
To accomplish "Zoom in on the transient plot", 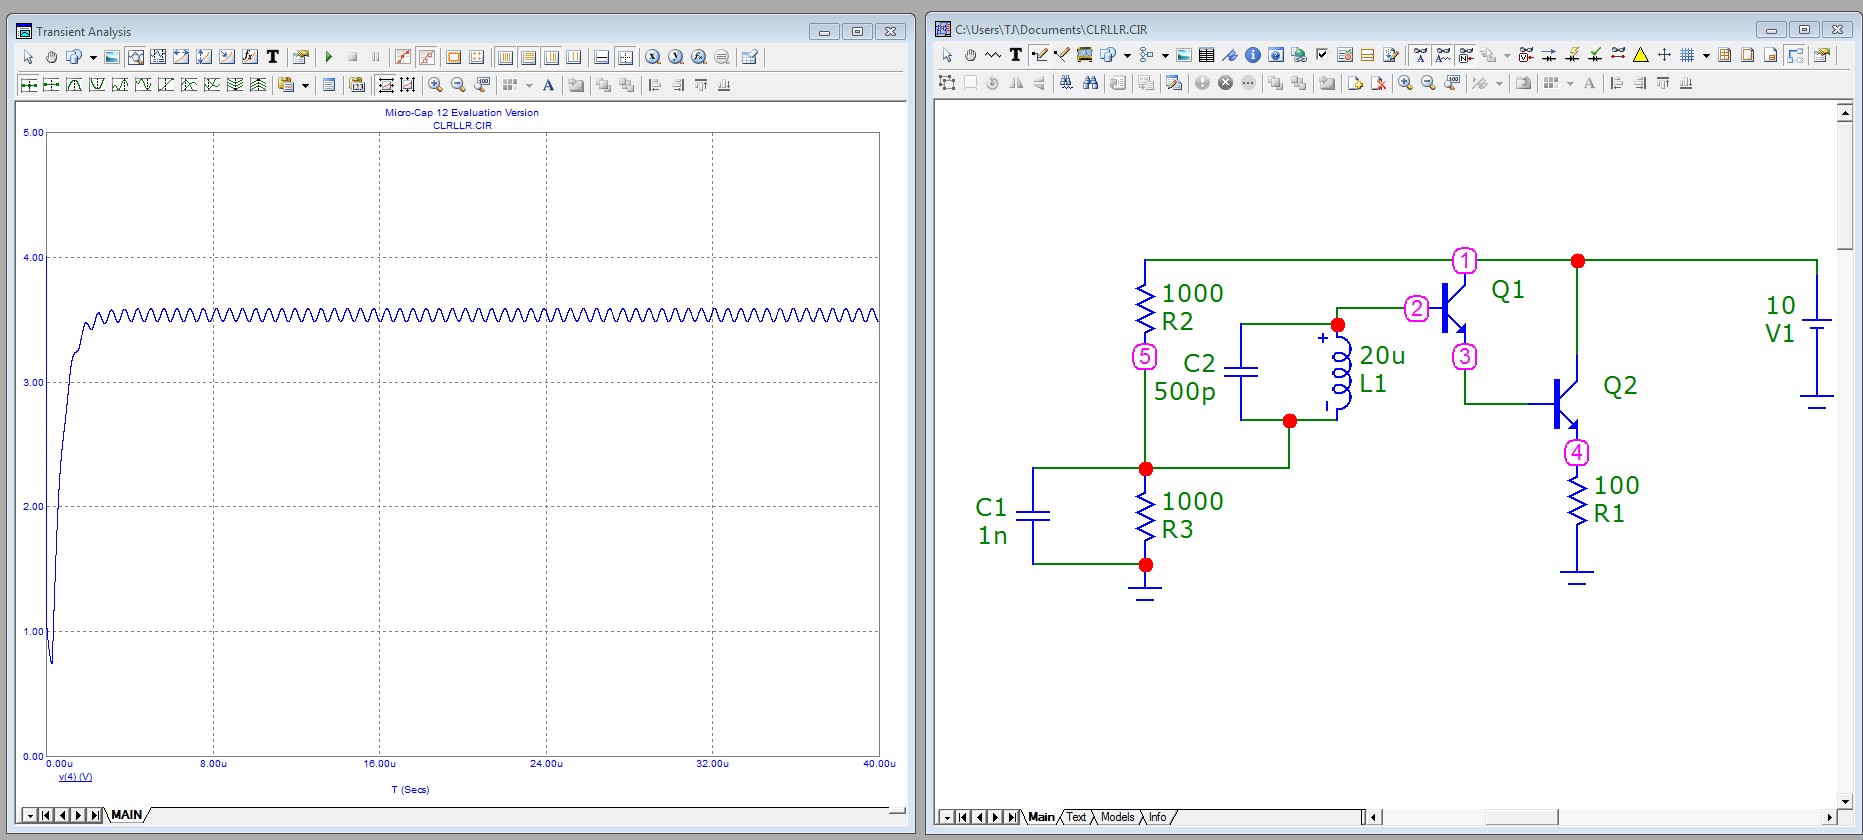I will pos(435,85).
